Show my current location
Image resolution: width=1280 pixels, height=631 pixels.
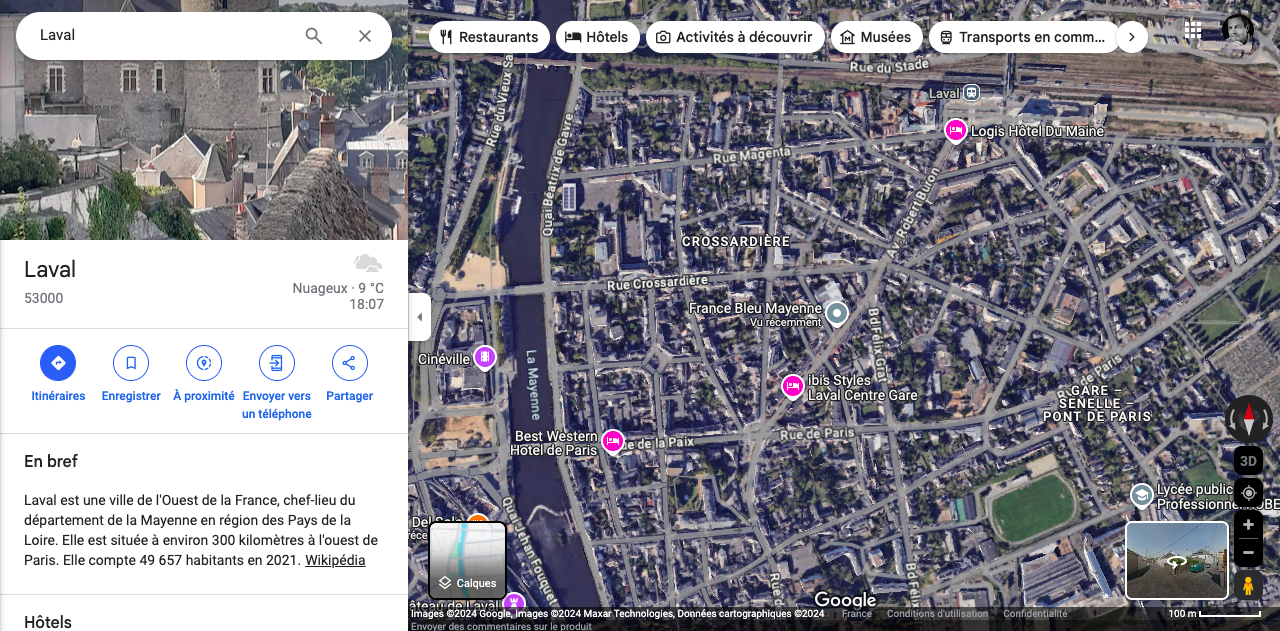(x=1248, y=493)
